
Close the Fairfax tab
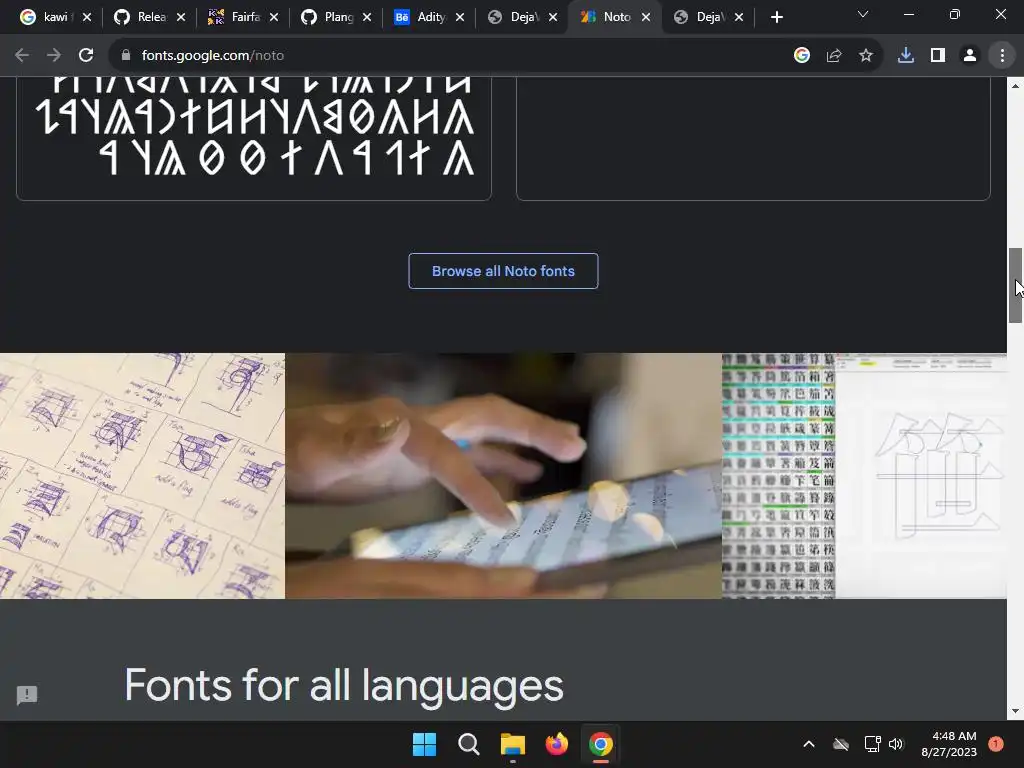[x=274, y=18]
